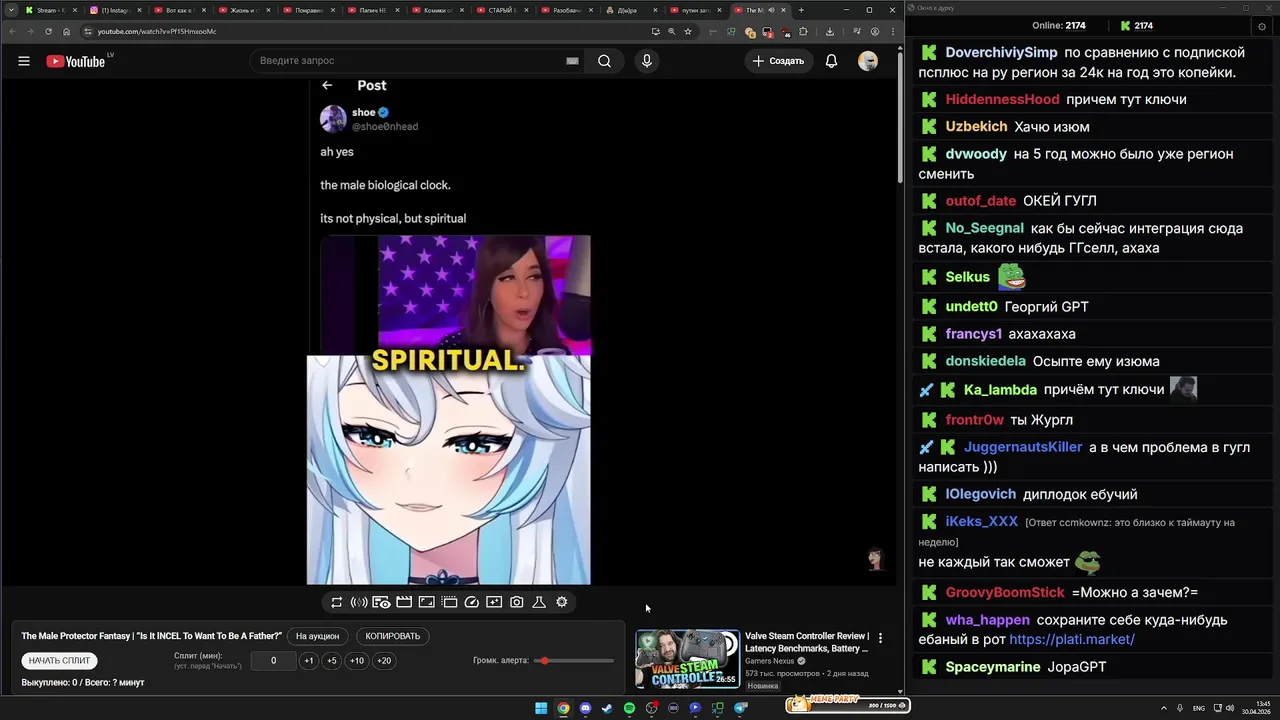Click the НАЧАТЬ СПЛИТ button
This screenshot has width=1280, height=720.
(59, 661)
